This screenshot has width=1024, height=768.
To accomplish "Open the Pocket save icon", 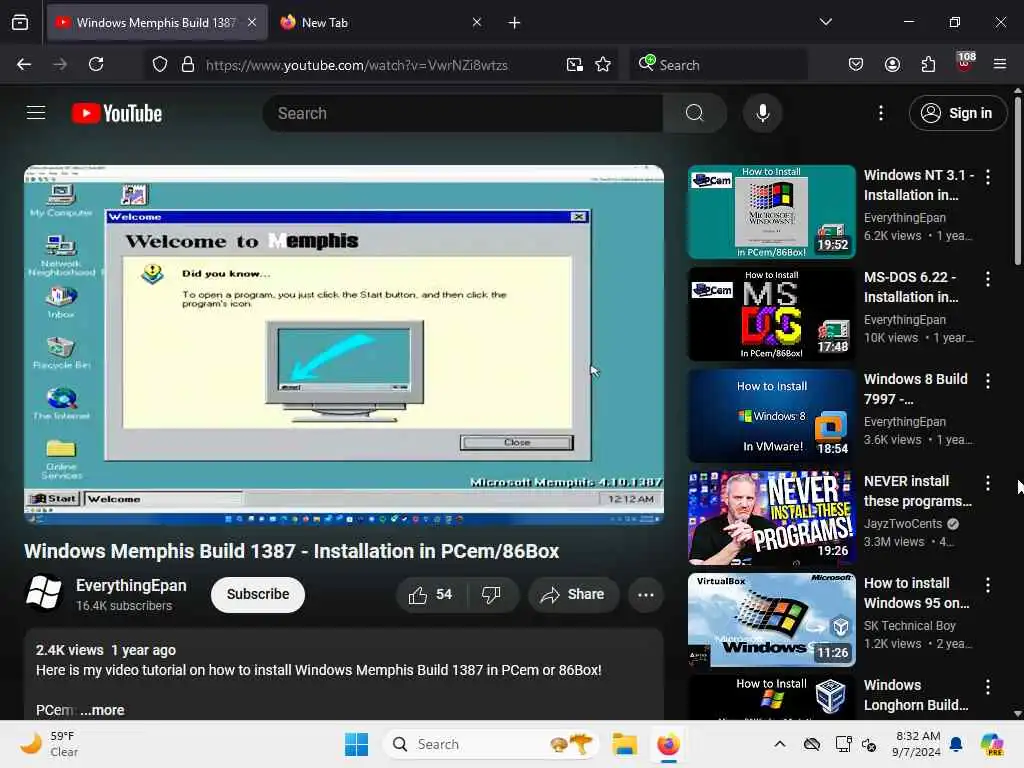I will [x=856, y=64].
